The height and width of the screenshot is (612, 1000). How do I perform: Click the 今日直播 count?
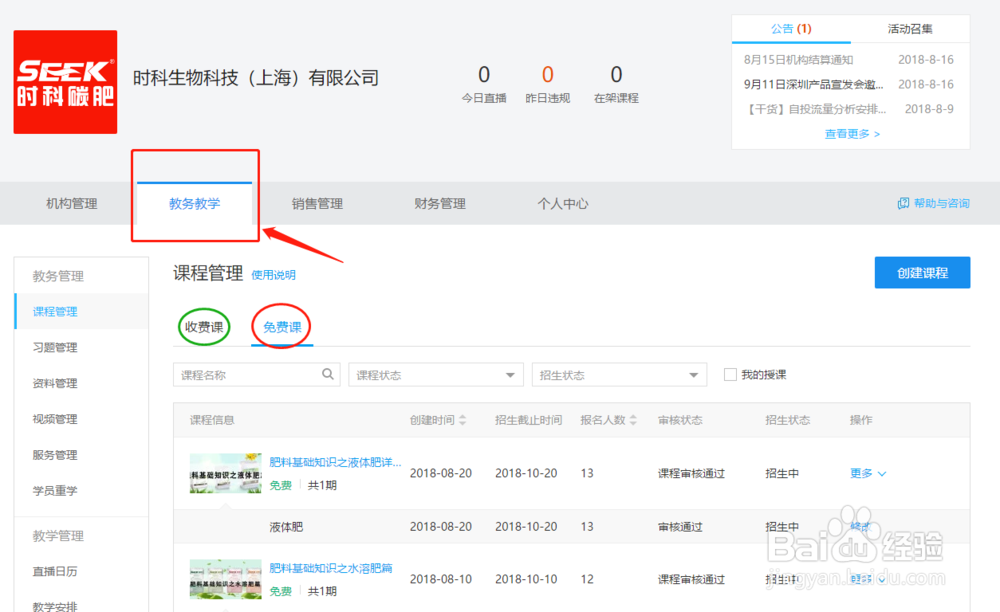(484, 75)
